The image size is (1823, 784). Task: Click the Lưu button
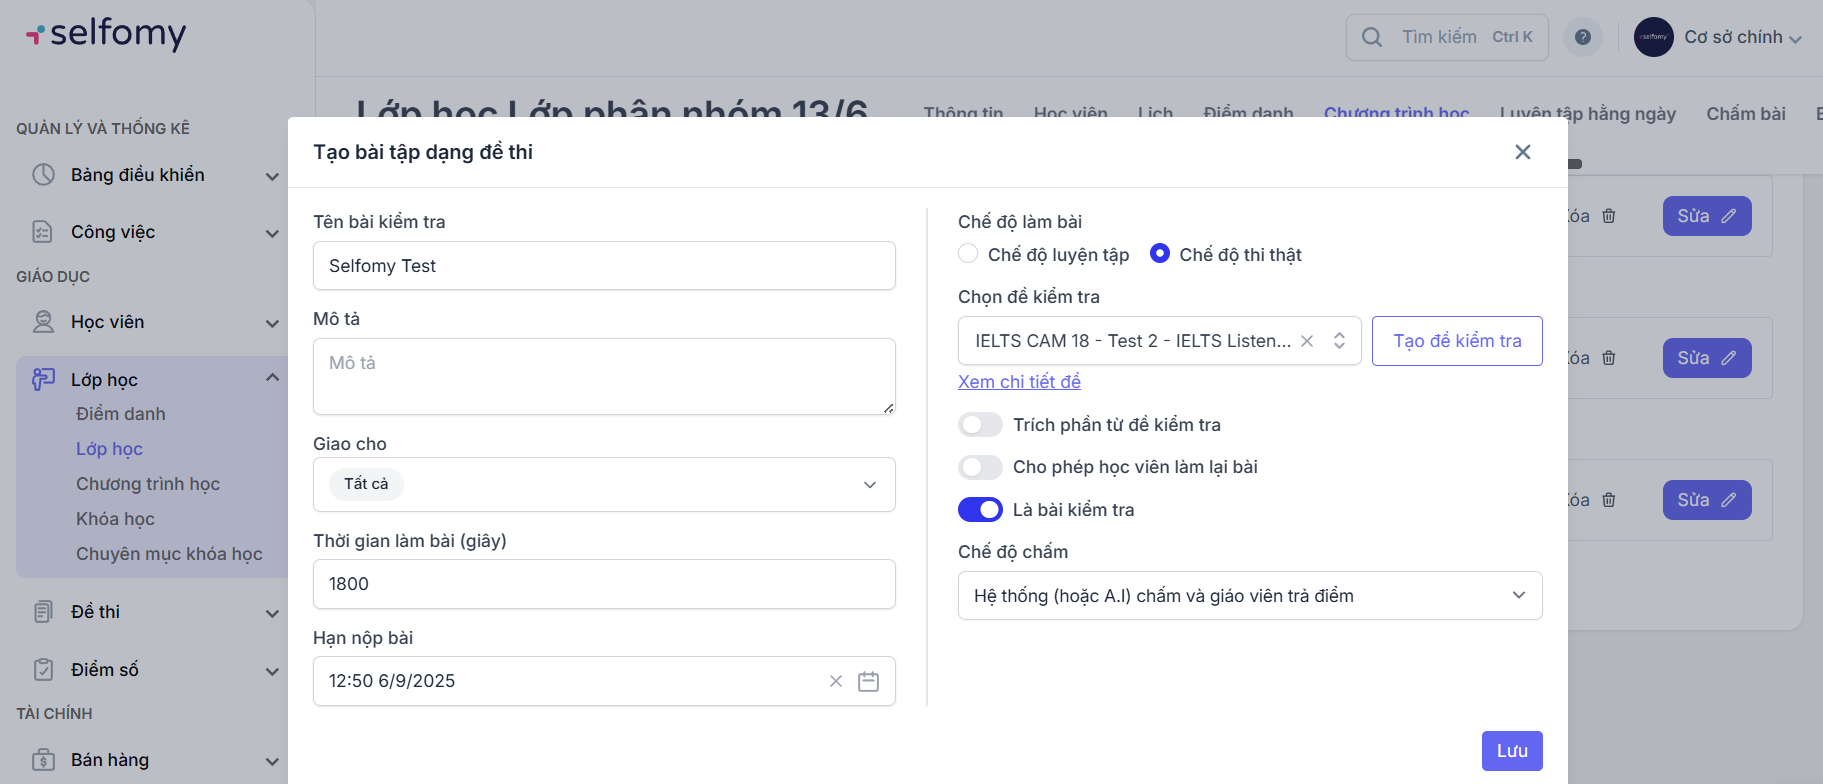1511,751
